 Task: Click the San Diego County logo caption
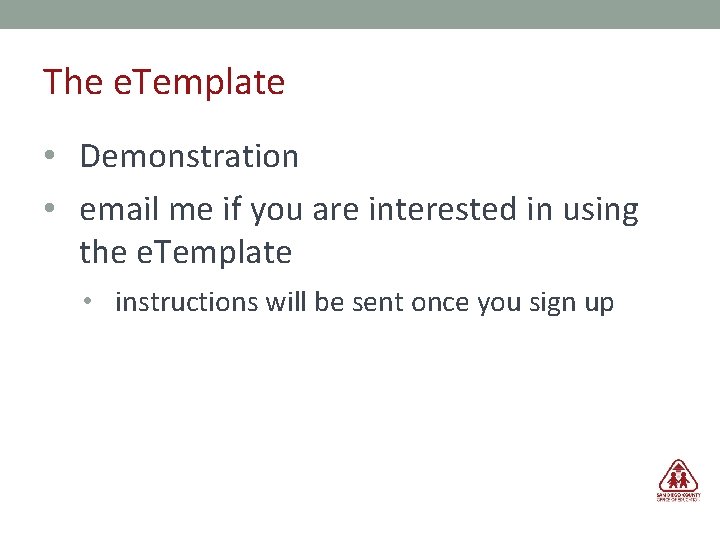click(x=678, y=497)
